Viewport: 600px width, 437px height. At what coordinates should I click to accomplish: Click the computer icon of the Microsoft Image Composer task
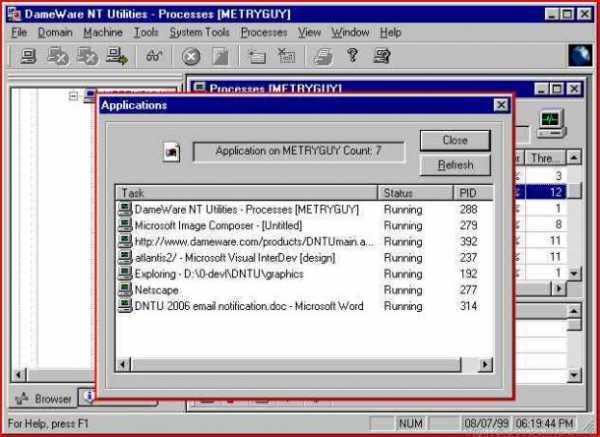pos(125,225)
